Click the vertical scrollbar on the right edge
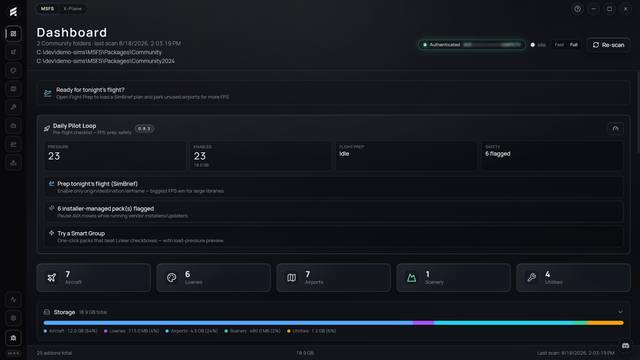Image resolution: width=640 pixels, height=360 pixels. tap(638, 112)
